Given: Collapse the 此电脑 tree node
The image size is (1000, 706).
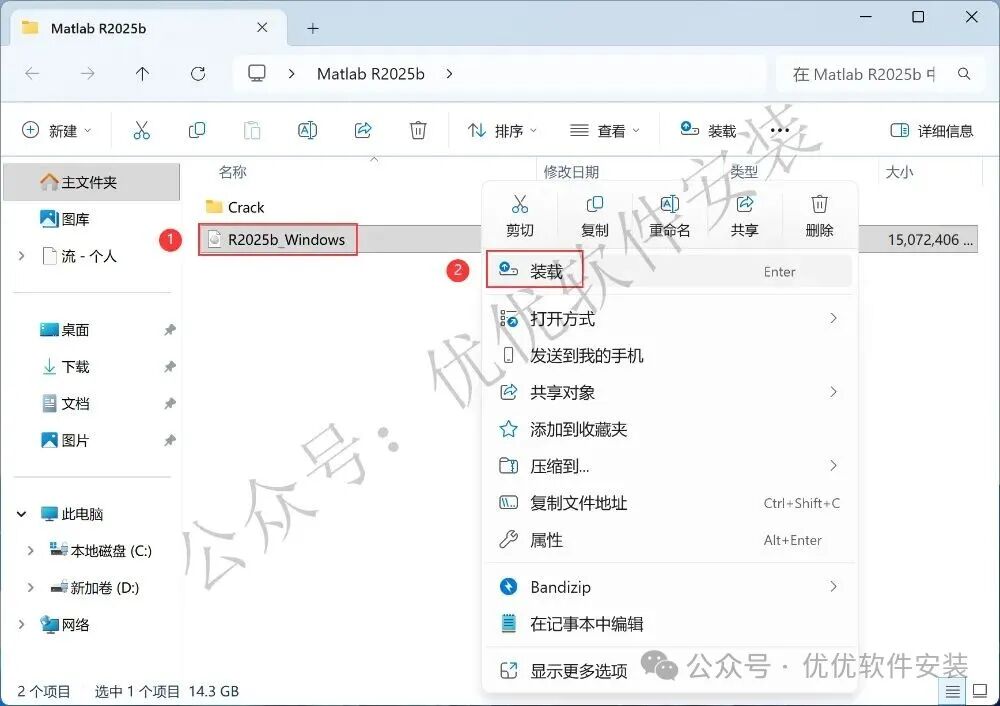Looking at the screenshot, I should tap(22, 514).
